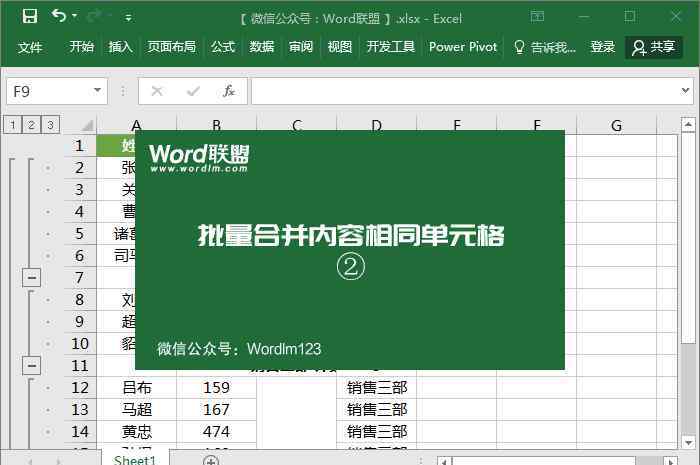Open the Sheet1 worksheet tab
The width and height of the screenshot is (700, 465).
(x=135, y=459)
